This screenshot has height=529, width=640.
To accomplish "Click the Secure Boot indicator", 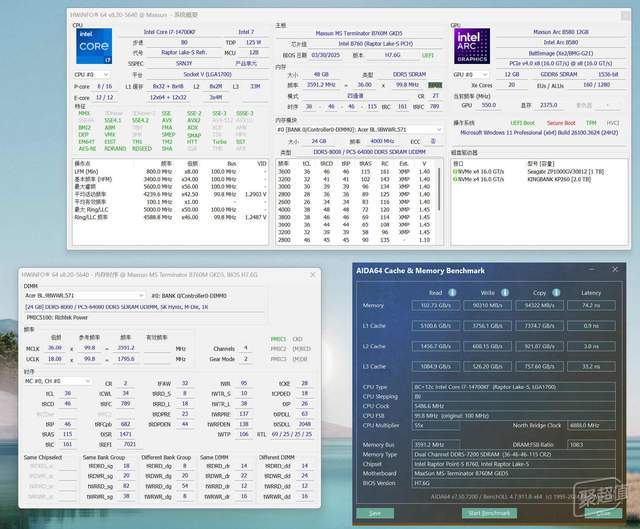I will [x=561, y=123].
